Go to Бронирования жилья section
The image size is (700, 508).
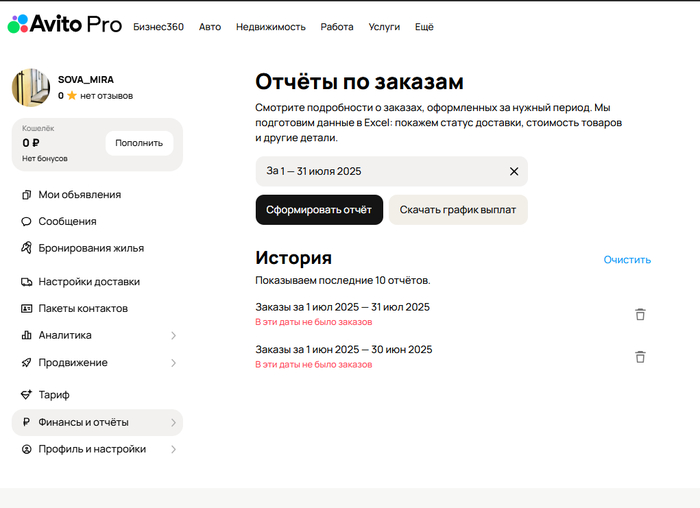(91, 248)
